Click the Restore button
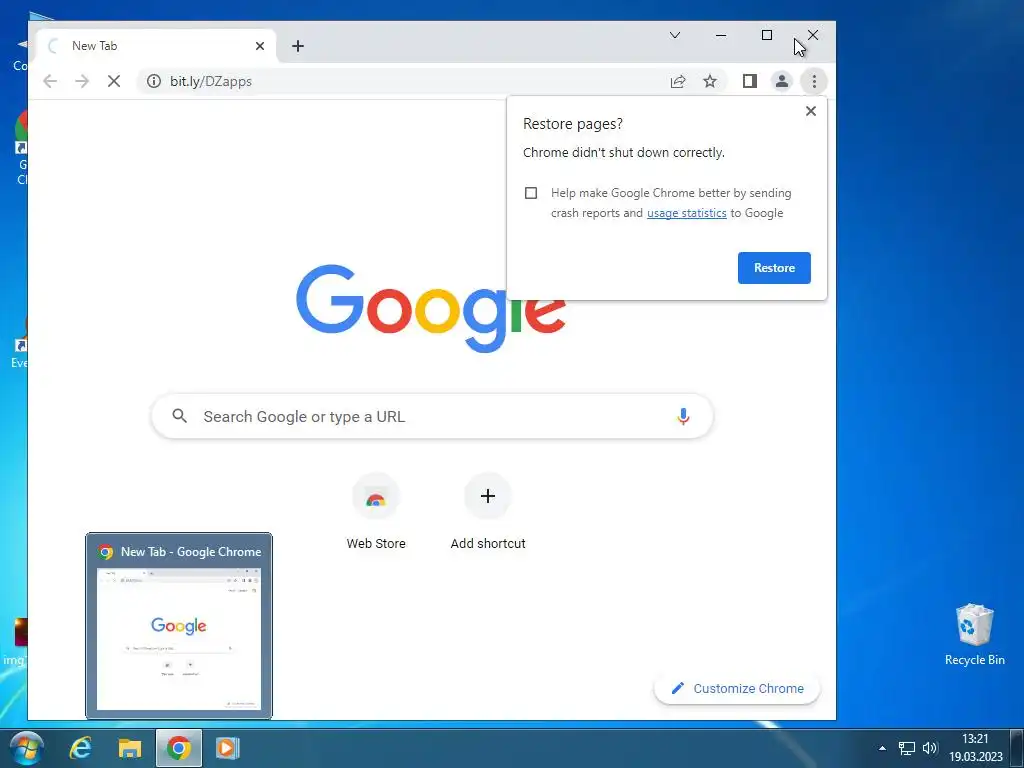 click(775, 268)
